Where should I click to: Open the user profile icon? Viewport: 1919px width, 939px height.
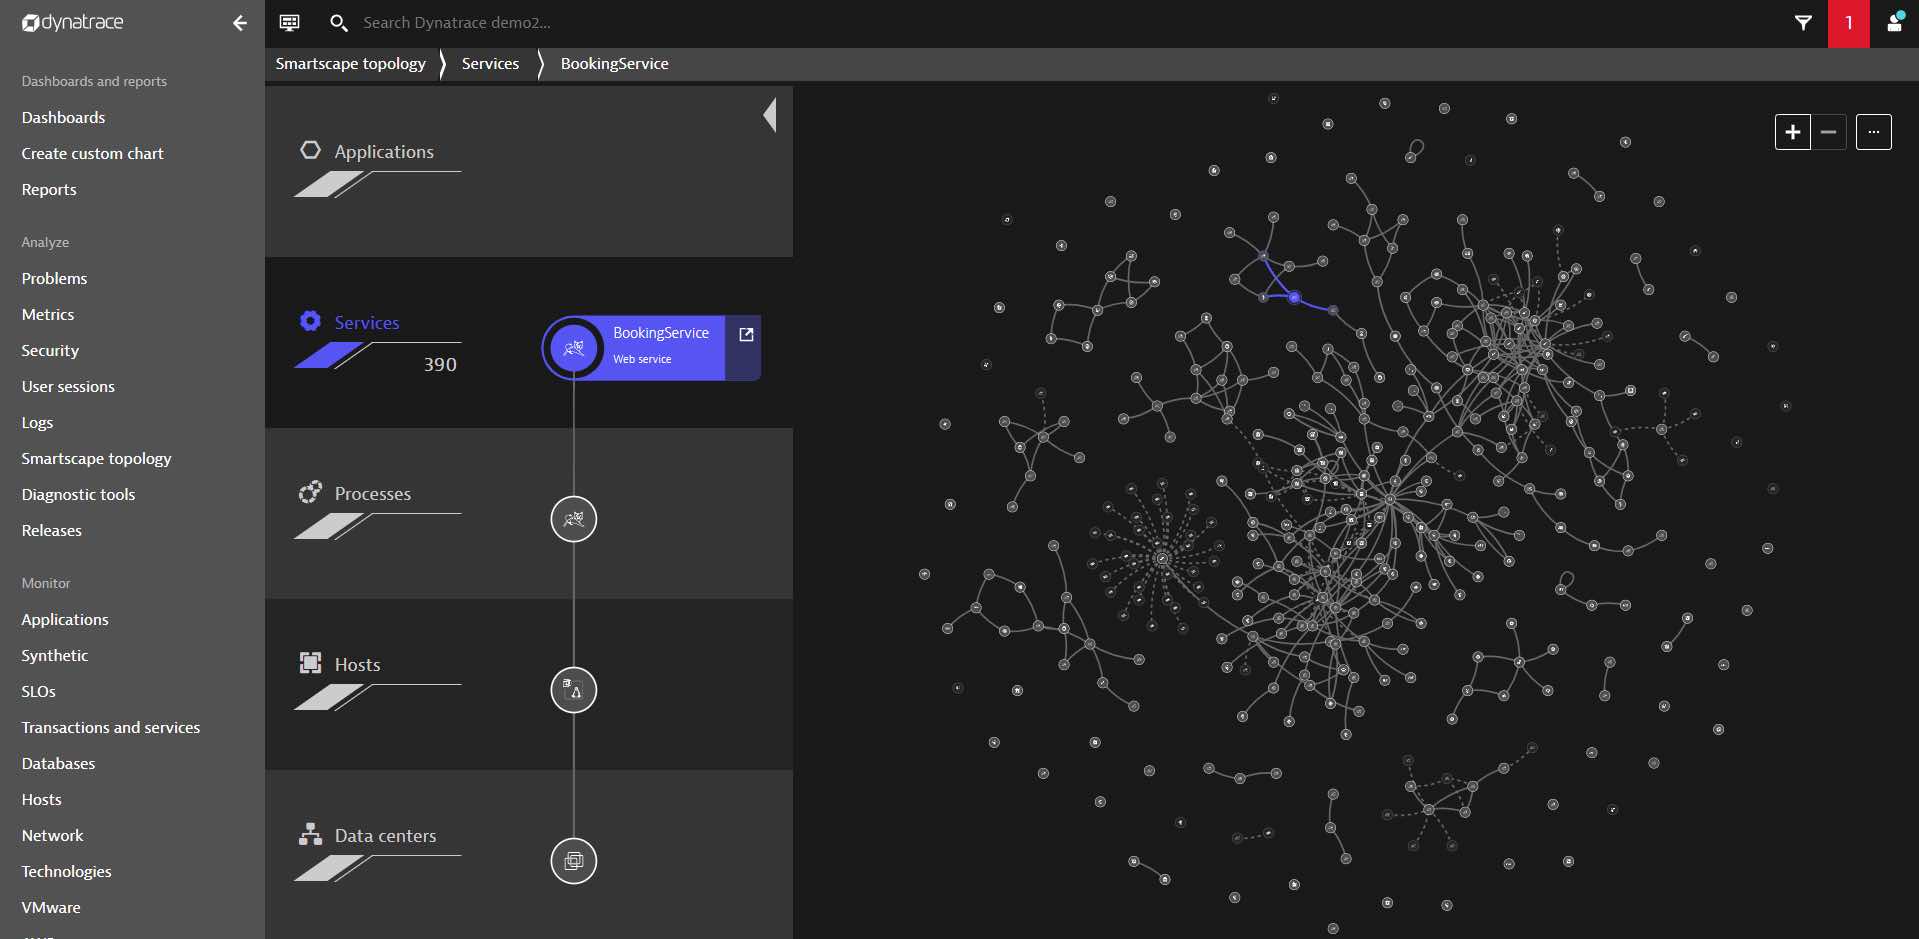[x=1894, y=23]
